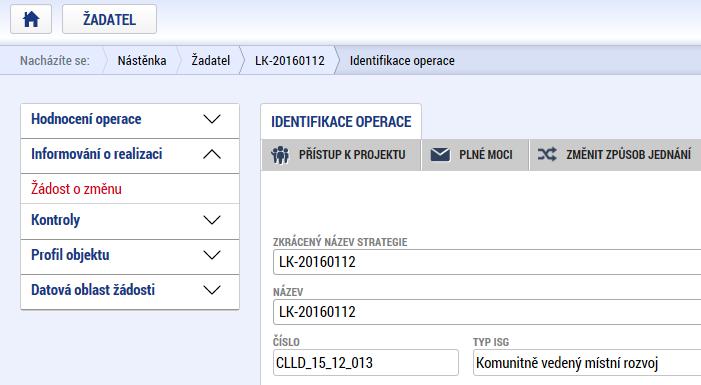Open Nástěnka in the breadcrumb
The image size is (701, 385).
[x=142, y=60]
